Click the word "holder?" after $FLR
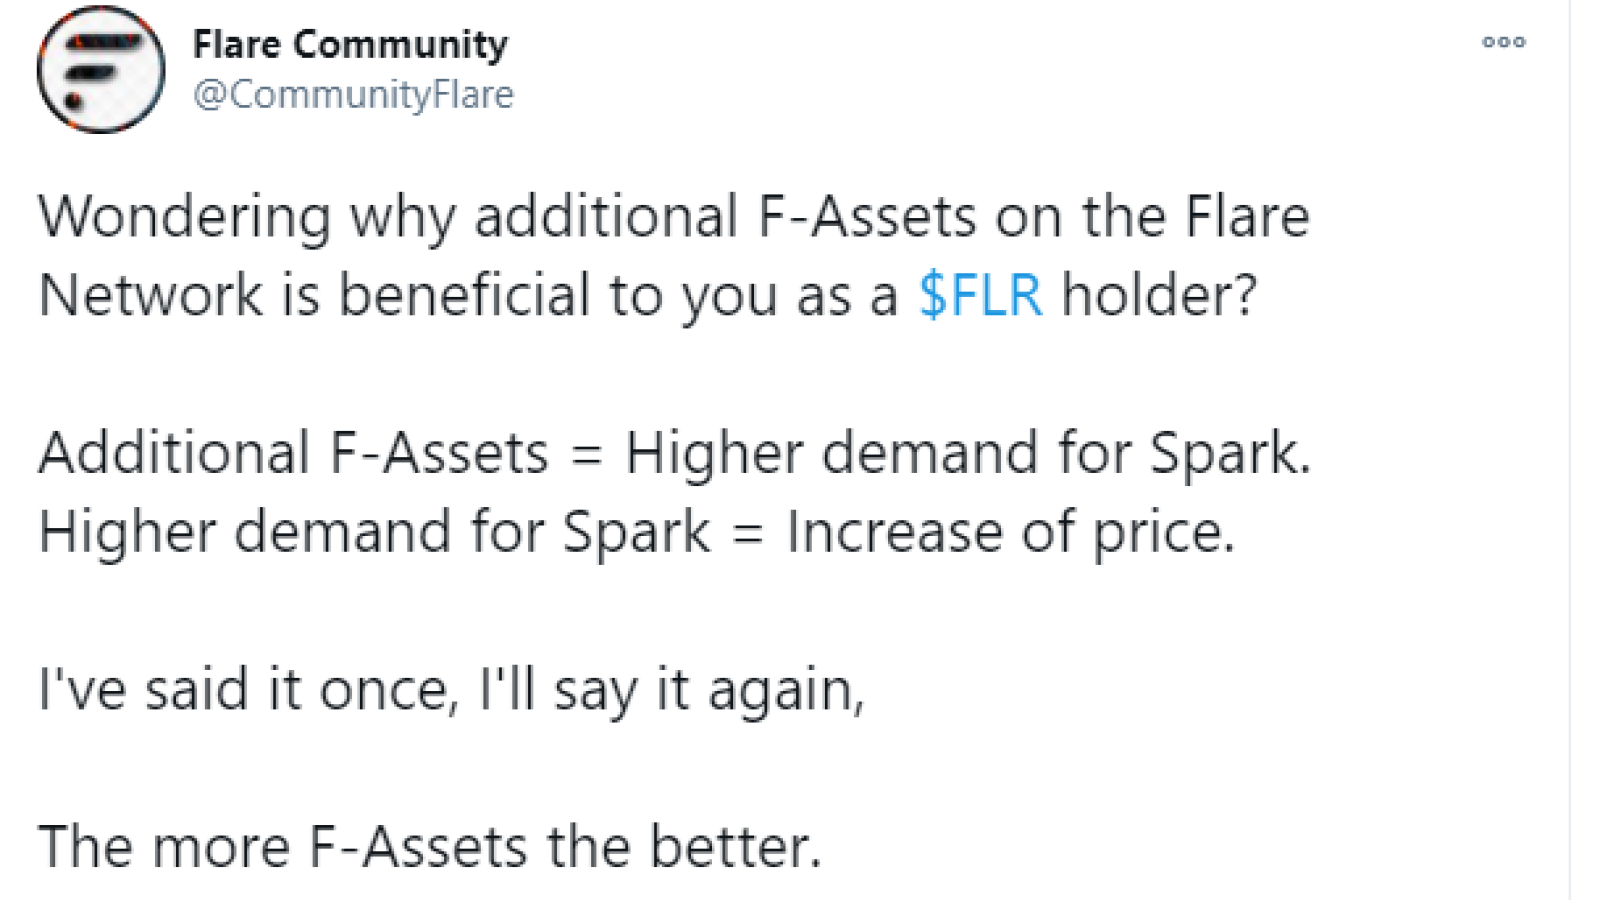The height and width of the screenshot is (900, 1600). tap(1158, 295)
